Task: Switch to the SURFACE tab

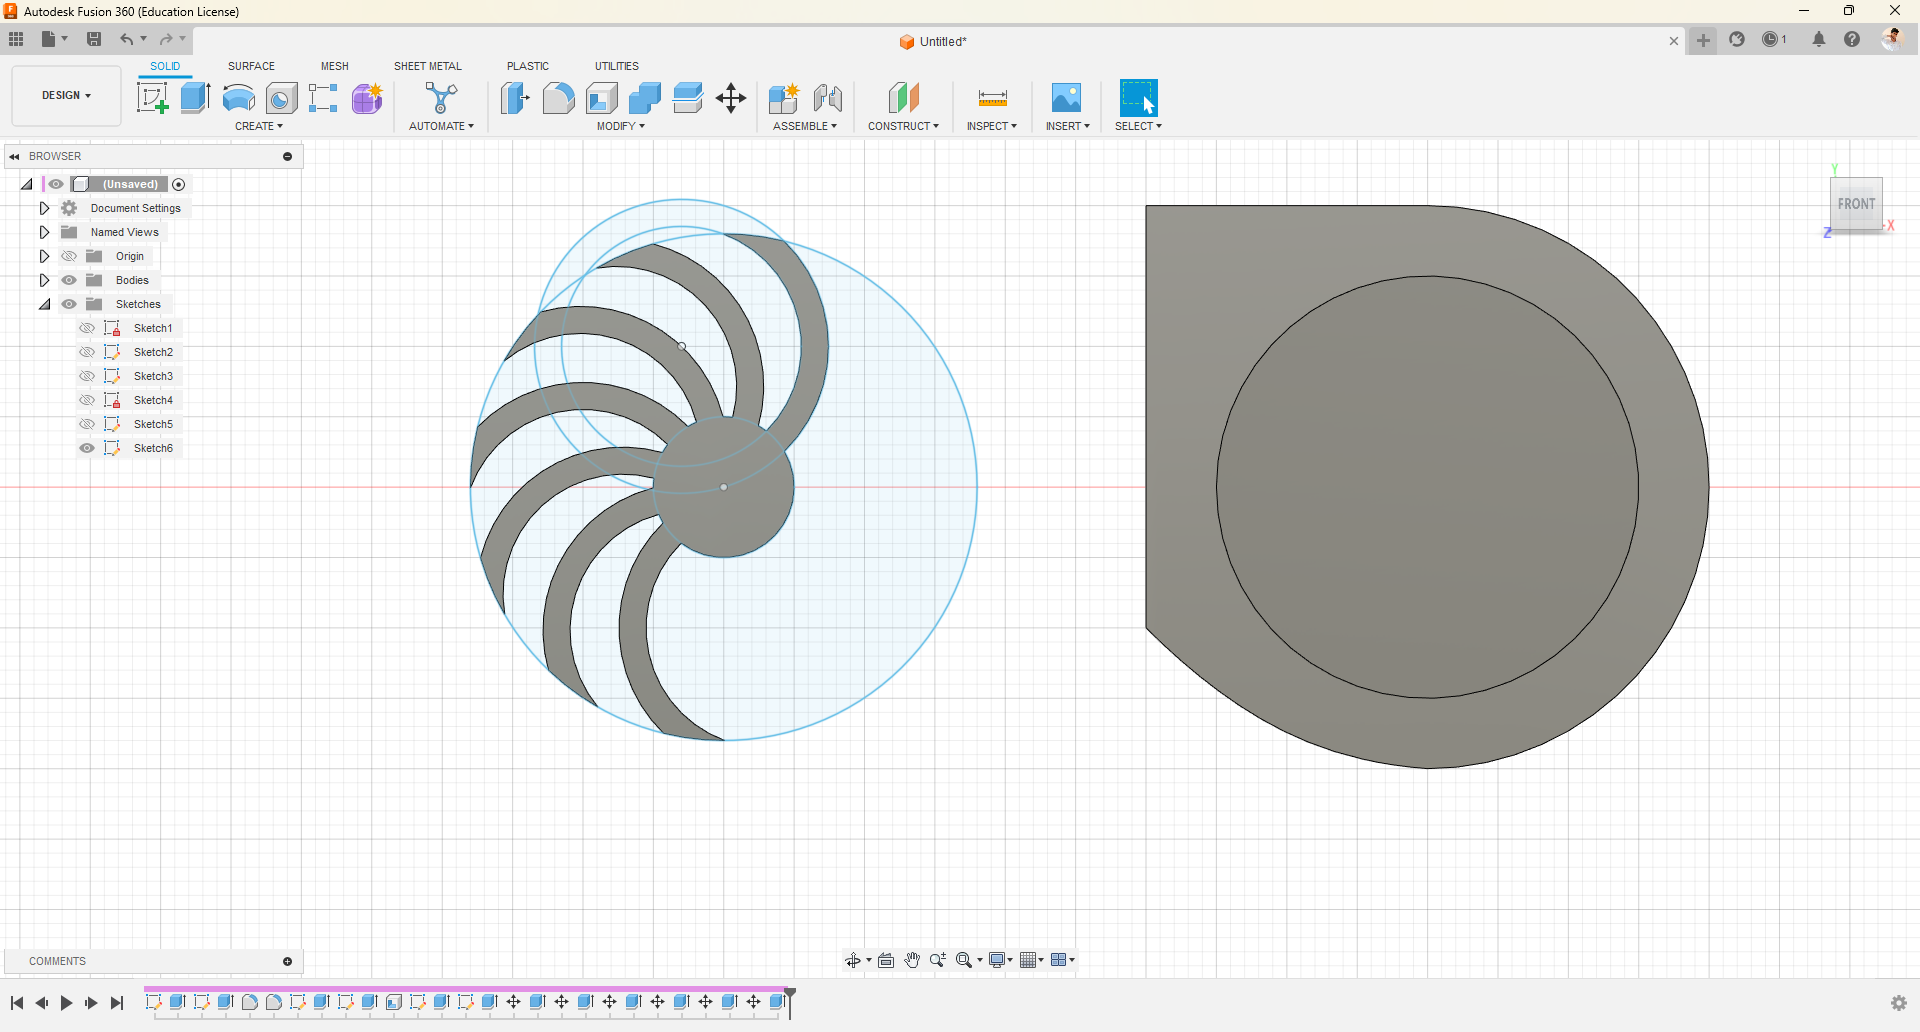Action: coord(251,66)
